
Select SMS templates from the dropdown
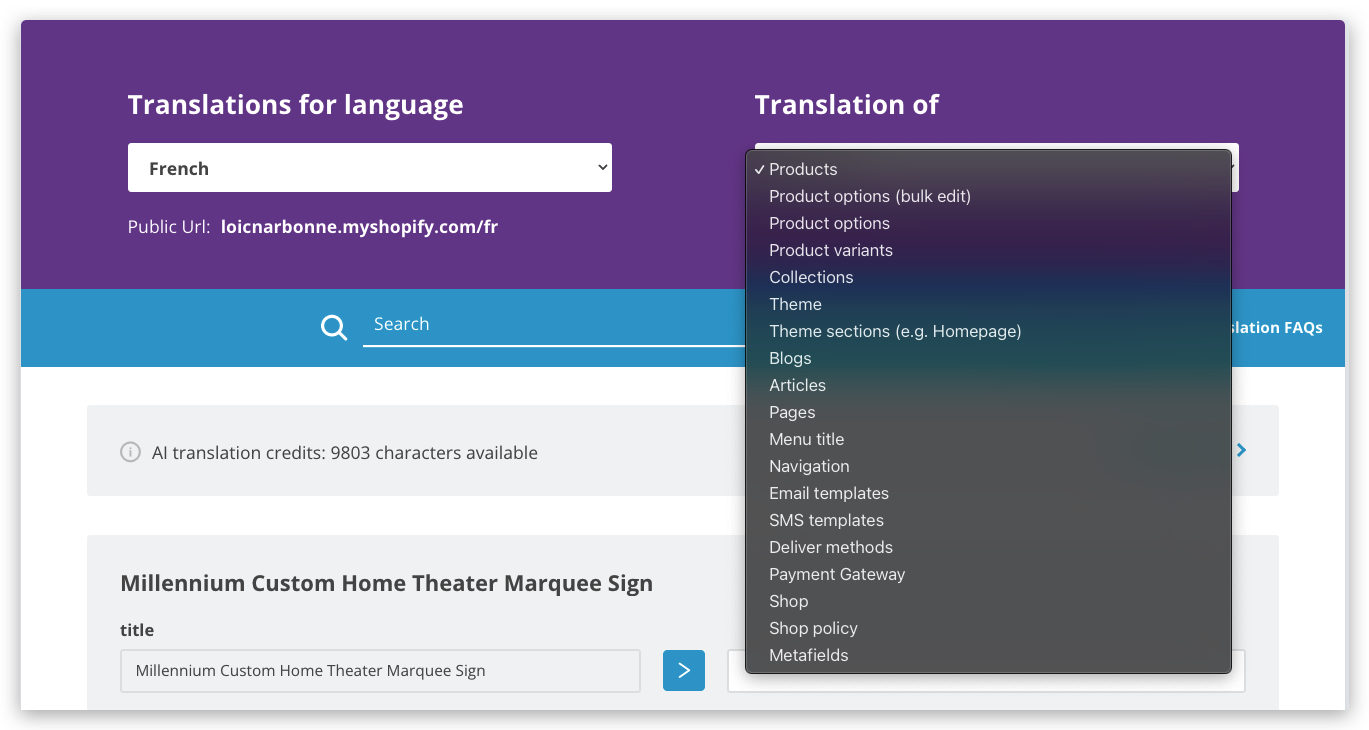pos(826,520)
